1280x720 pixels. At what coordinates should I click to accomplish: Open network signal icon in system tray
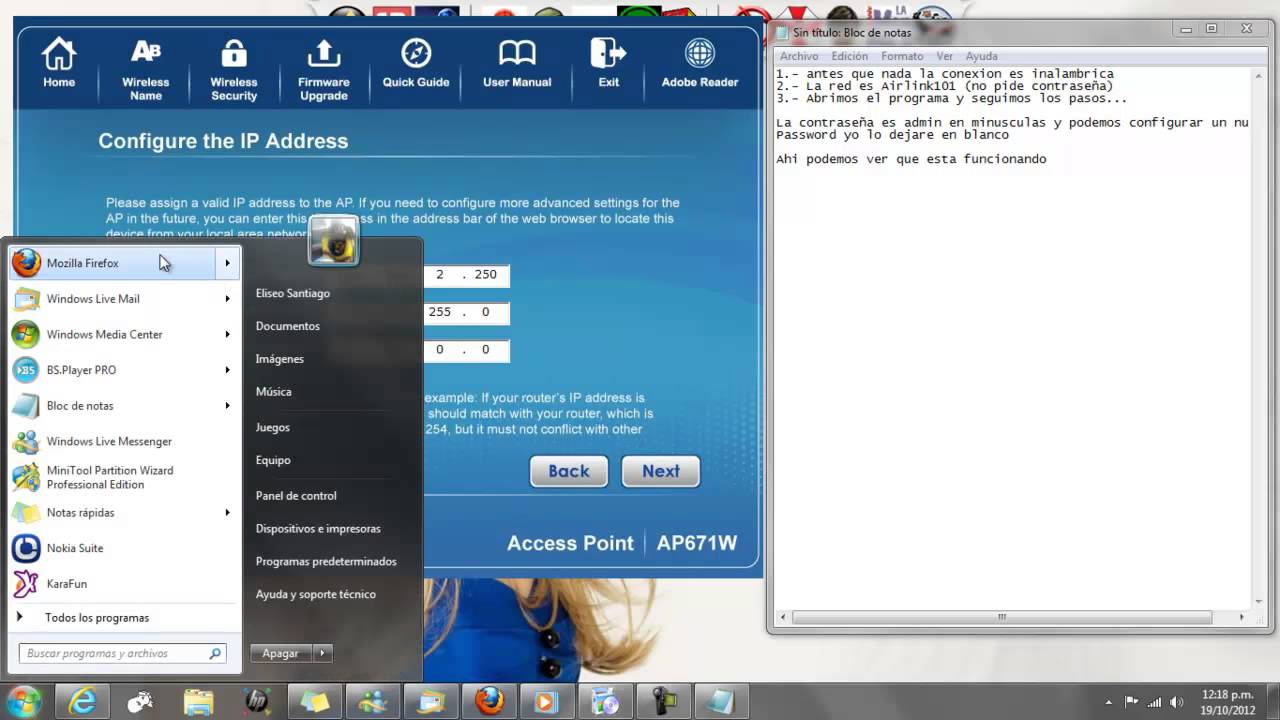[1156, 701]
